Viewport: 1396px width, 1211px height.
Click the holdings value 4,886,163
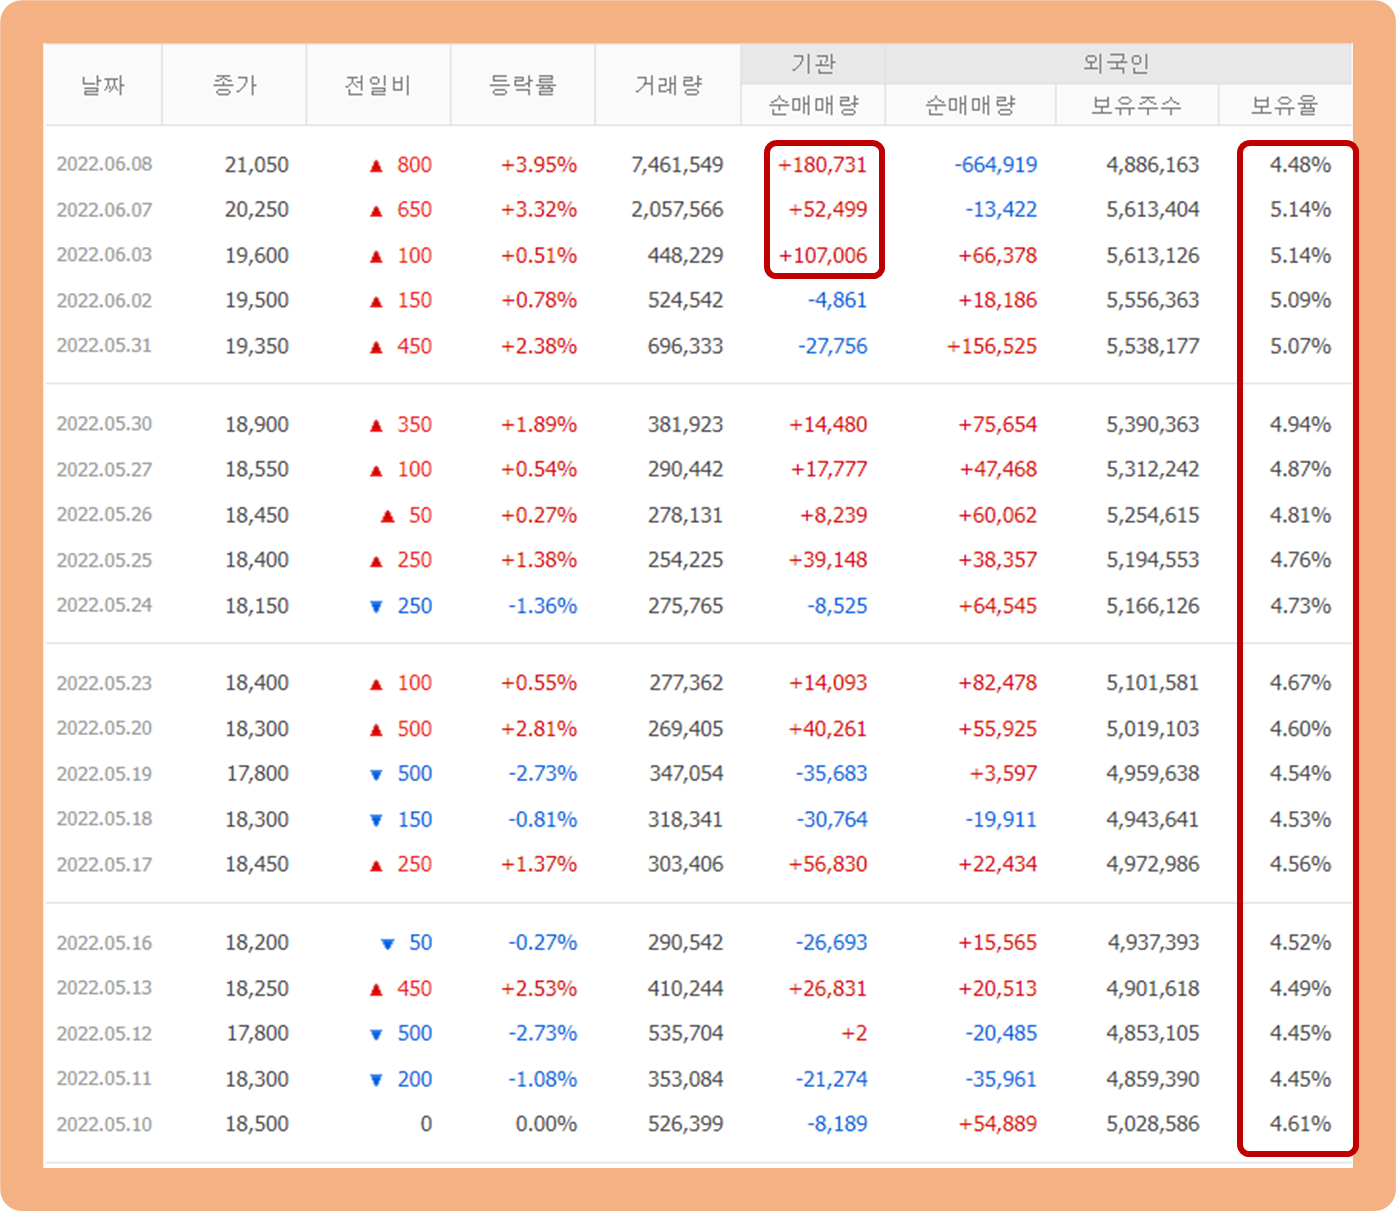1152,164
